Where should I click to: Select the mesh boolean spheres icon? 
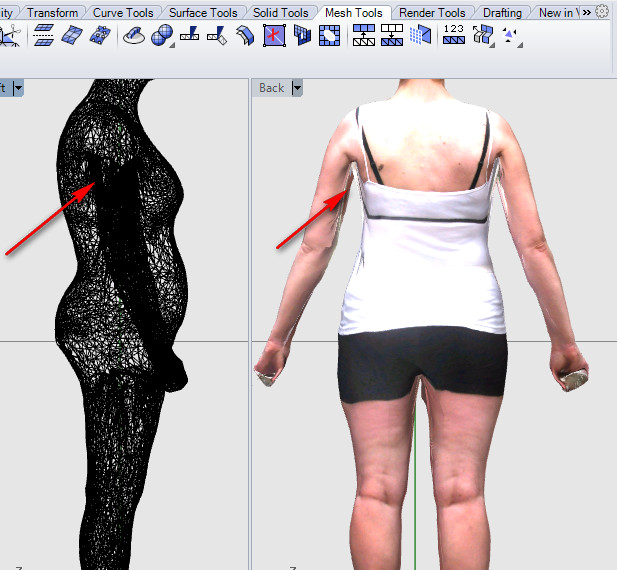pos(162,35)
